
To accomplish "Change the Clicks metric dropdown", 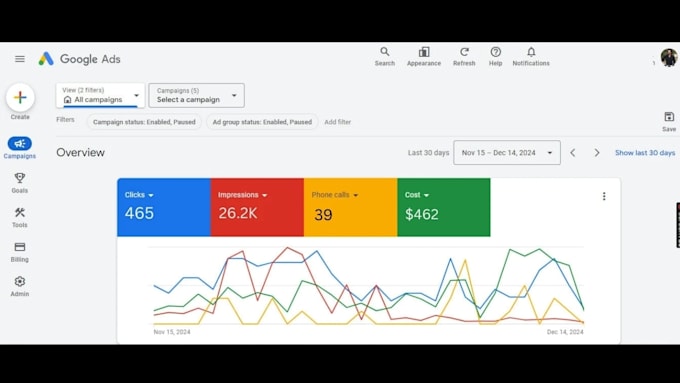I will [139, 195].
